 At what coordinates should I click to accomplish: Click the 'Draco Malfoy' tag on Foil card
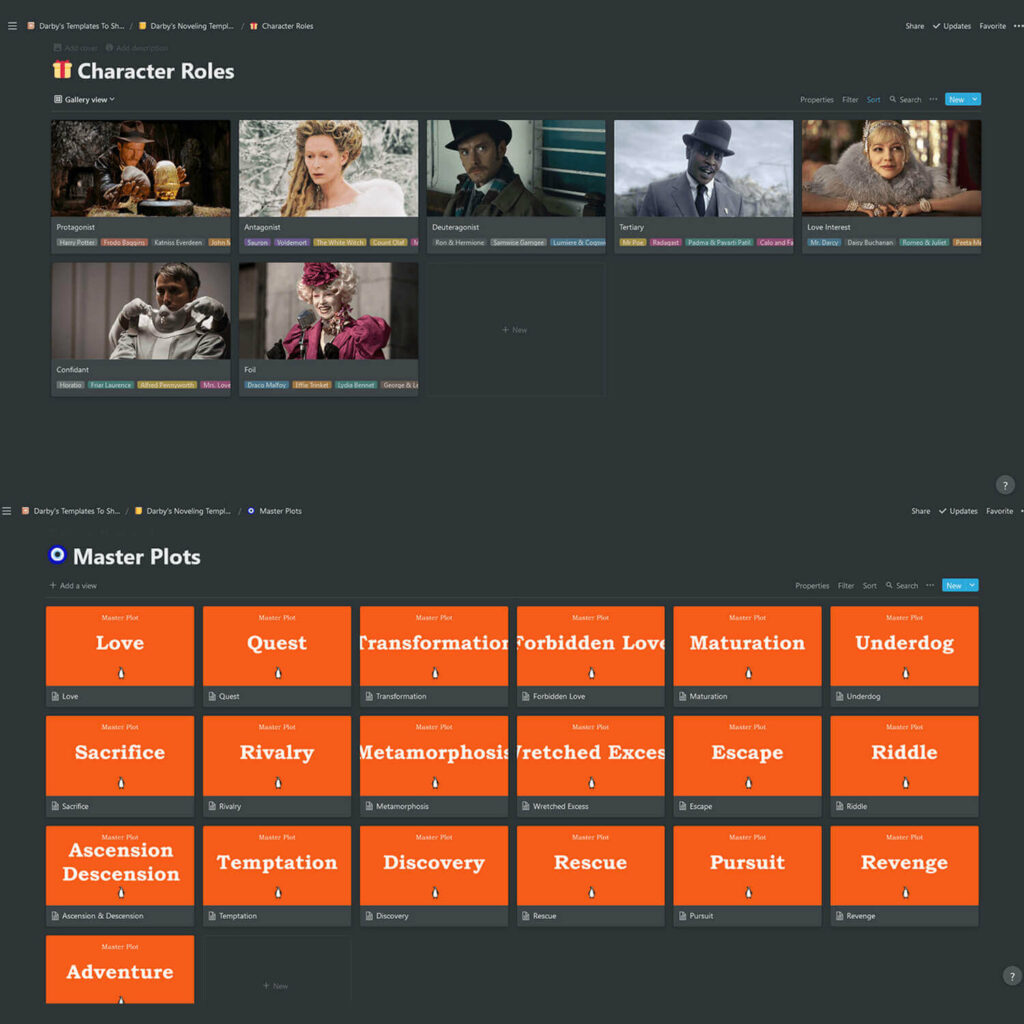pyautogui.click(x=266, y=385)
